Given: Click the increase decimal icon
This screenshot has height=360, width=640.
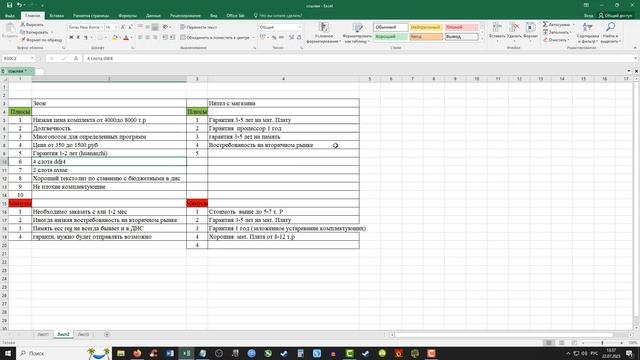Looking at the screenshot, I should pyautogui.click(x=291, y=38).
